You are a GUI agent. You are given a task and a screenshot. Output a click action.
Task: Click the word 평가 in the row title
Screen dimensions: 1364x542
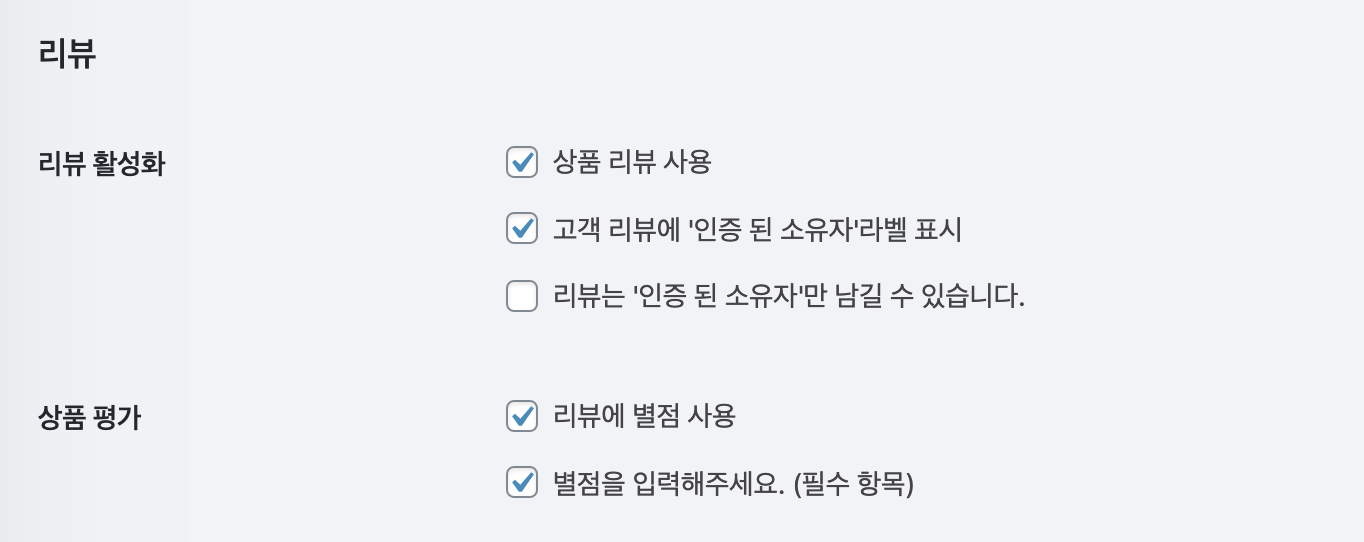click(x=118, y=418)
